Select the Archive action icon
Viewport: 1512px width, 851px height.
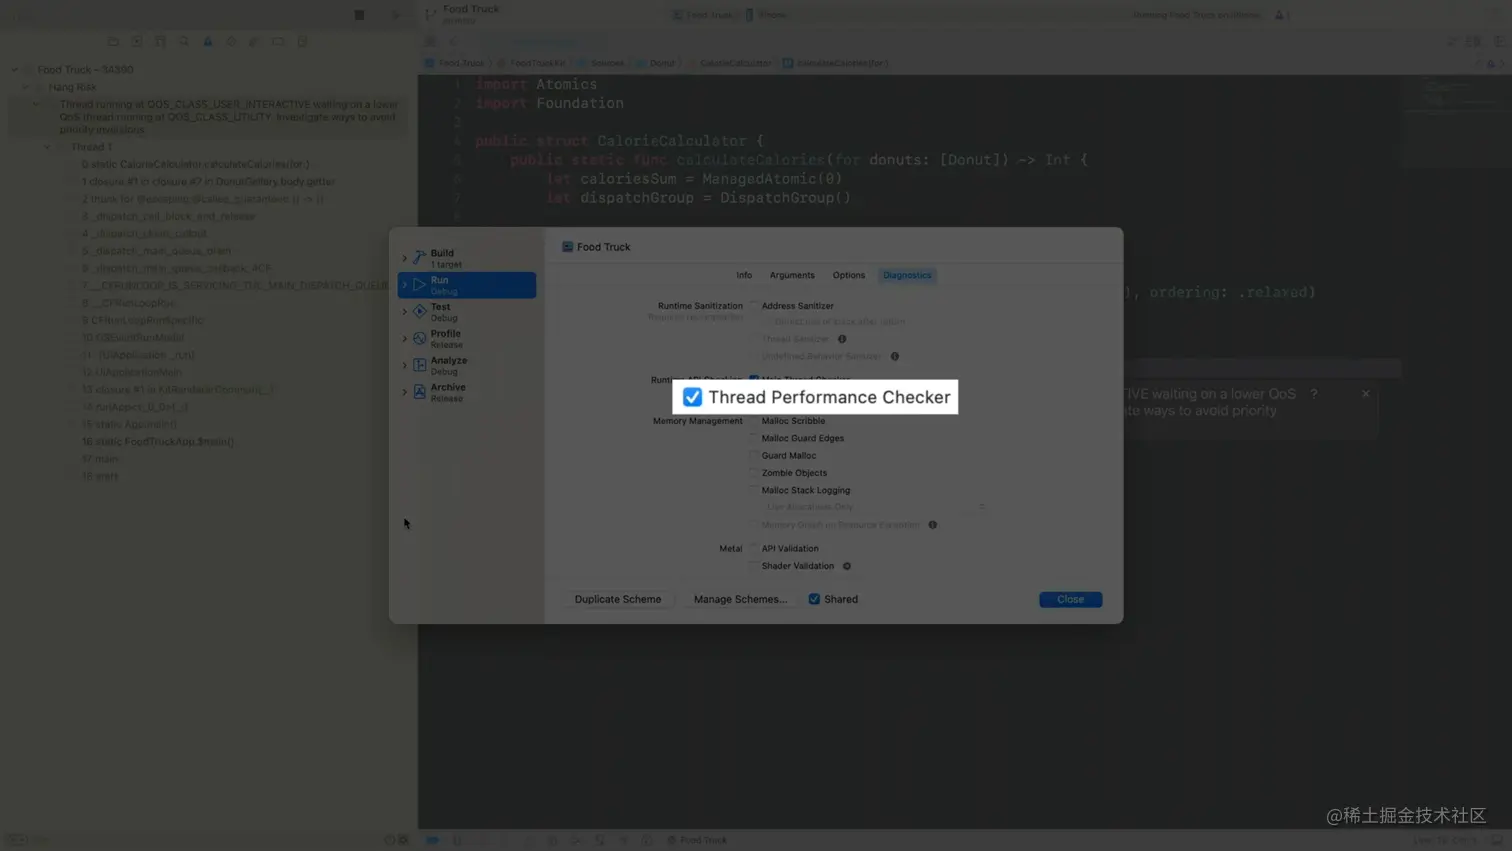point(420,392)
